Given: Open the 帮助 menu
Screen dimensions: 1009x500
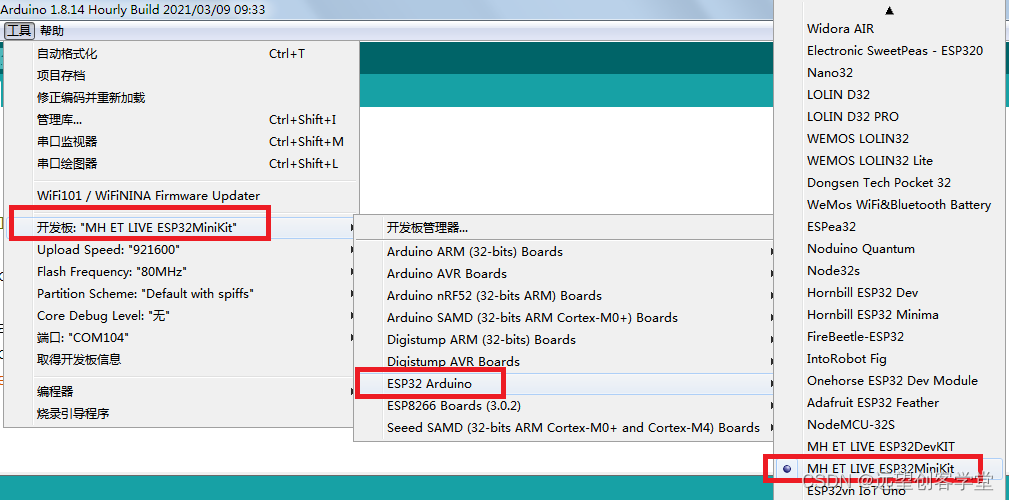Looking at the screenshot, I should point(51,31).
